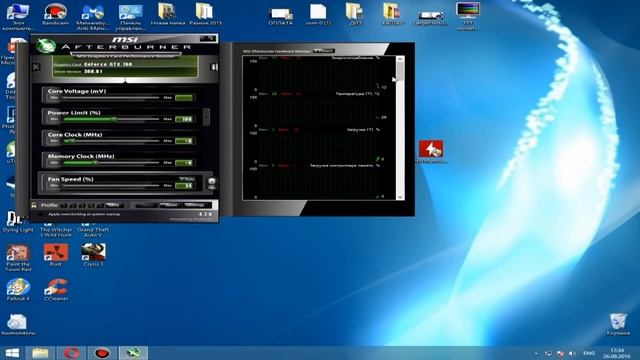Click the Core Clock value field
The image size is (640, 360).
(x=184, y=141)
